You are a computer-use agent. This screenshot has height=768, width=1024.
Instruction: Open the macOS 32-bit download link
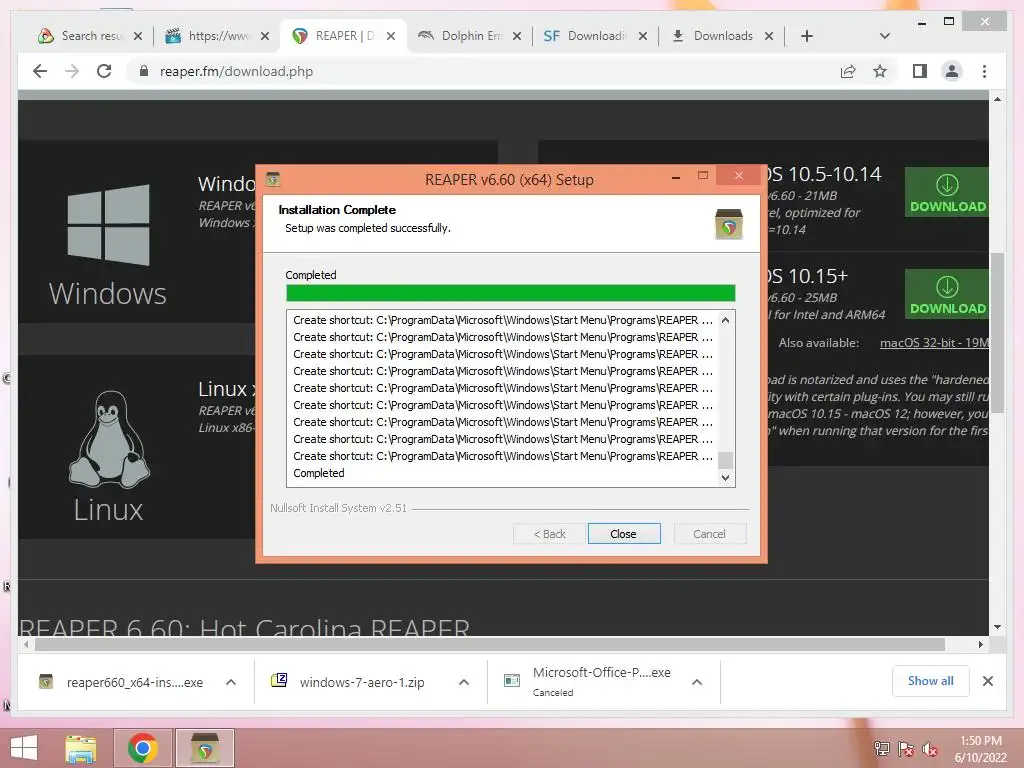pyautogui.click(x=934, y=343)
